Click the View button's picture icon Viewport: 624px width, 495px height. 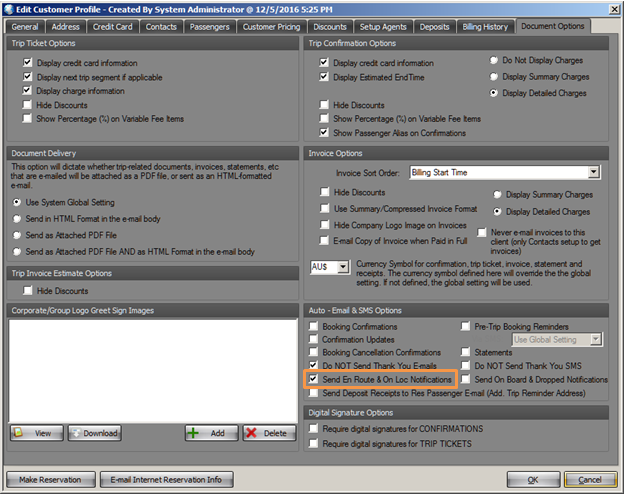coord(18,433)
